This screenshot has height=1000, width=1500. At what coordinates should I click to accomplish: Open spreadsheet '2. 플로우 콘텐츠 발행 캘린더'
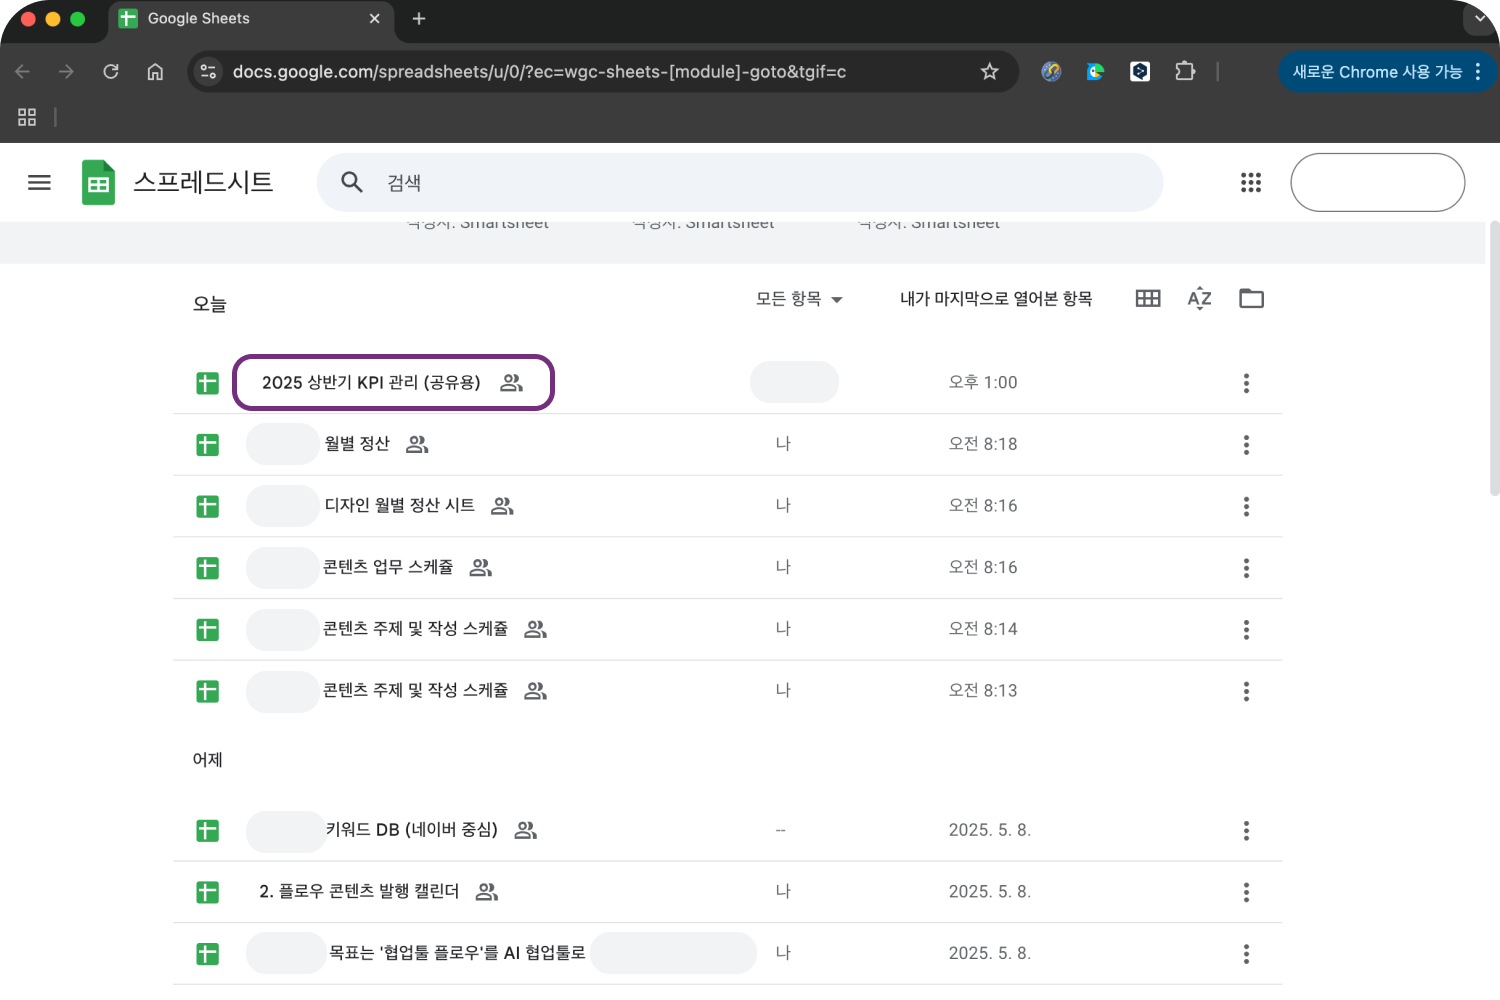point(360,891)
